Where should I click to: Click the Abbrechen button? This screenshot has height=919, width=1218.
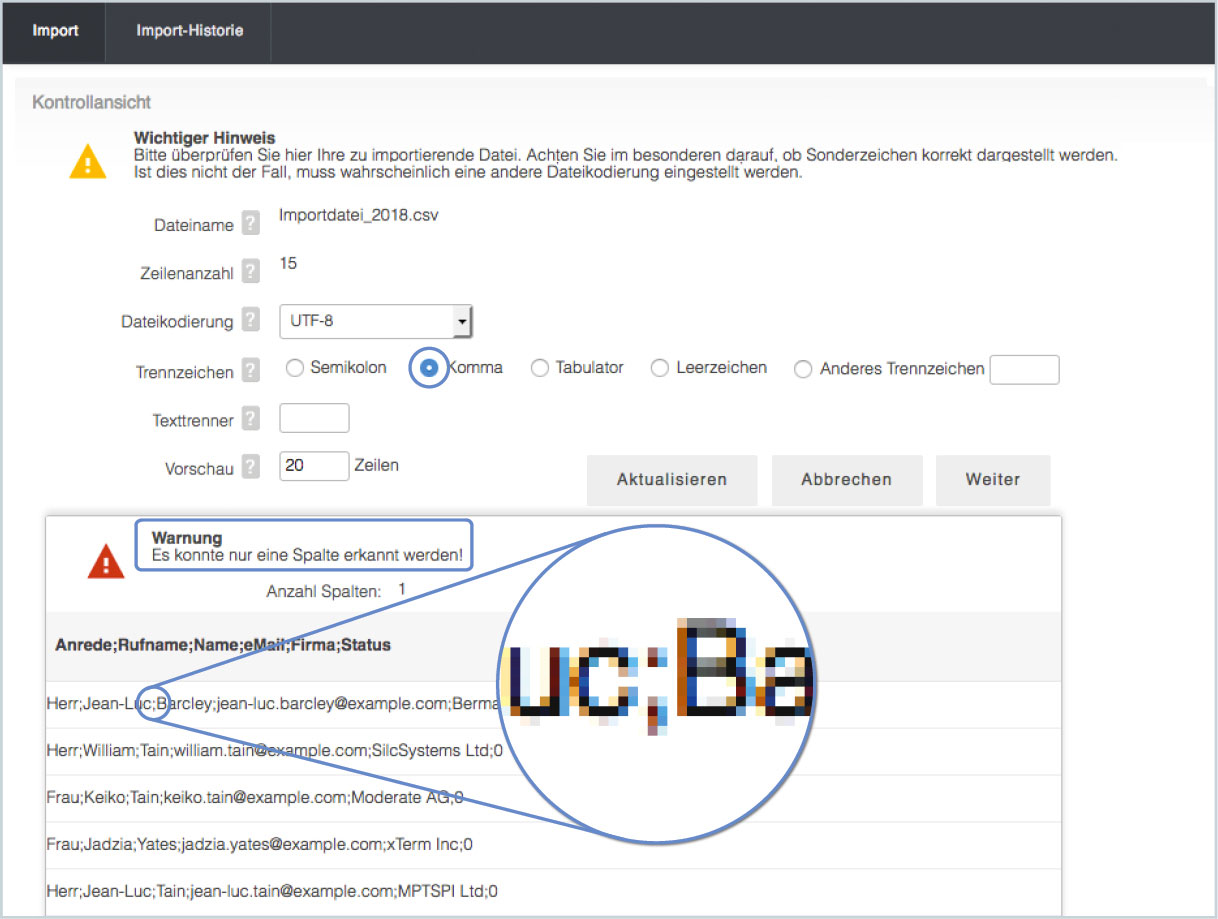click(846, 480)
